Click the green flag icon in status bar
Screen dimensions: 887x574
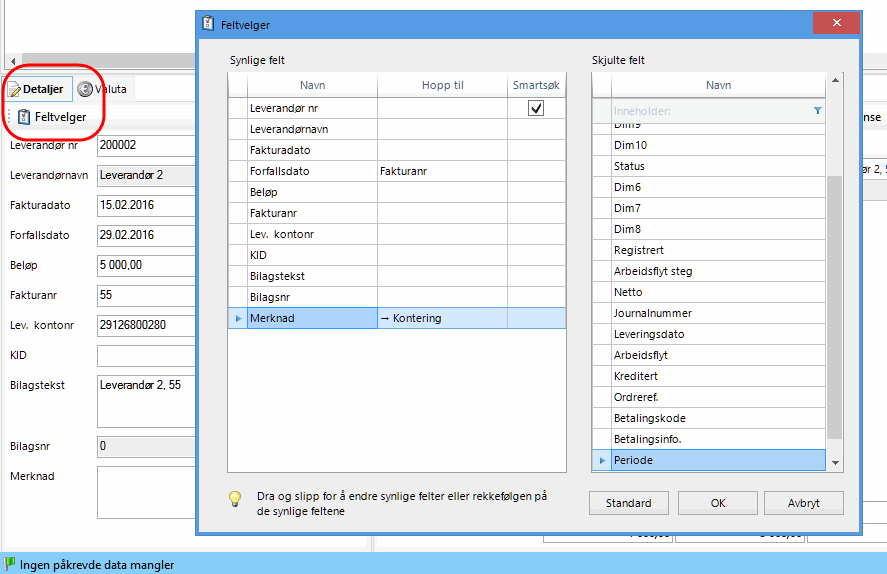(10, 564)
